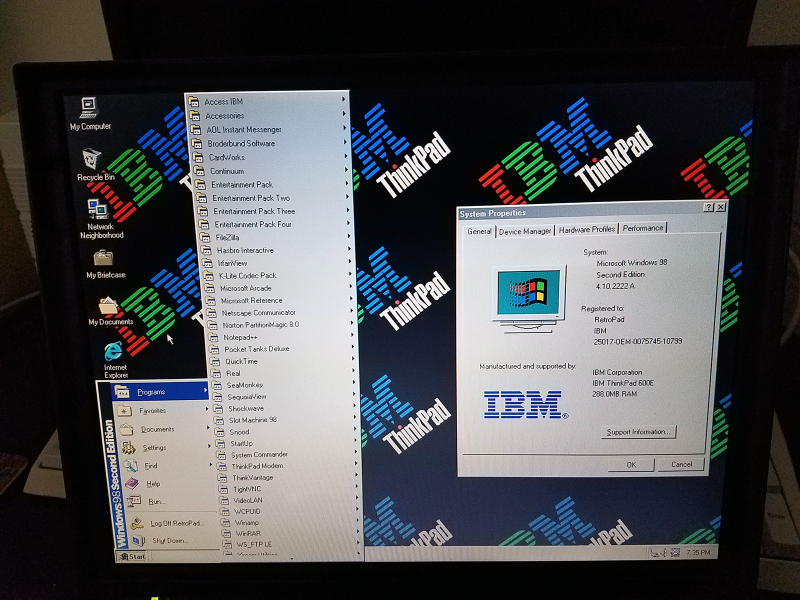Expand the Find submenu arrow
The width and height of the screenshot is (800, 600).
pyautogui.click(x=210, y=464)
